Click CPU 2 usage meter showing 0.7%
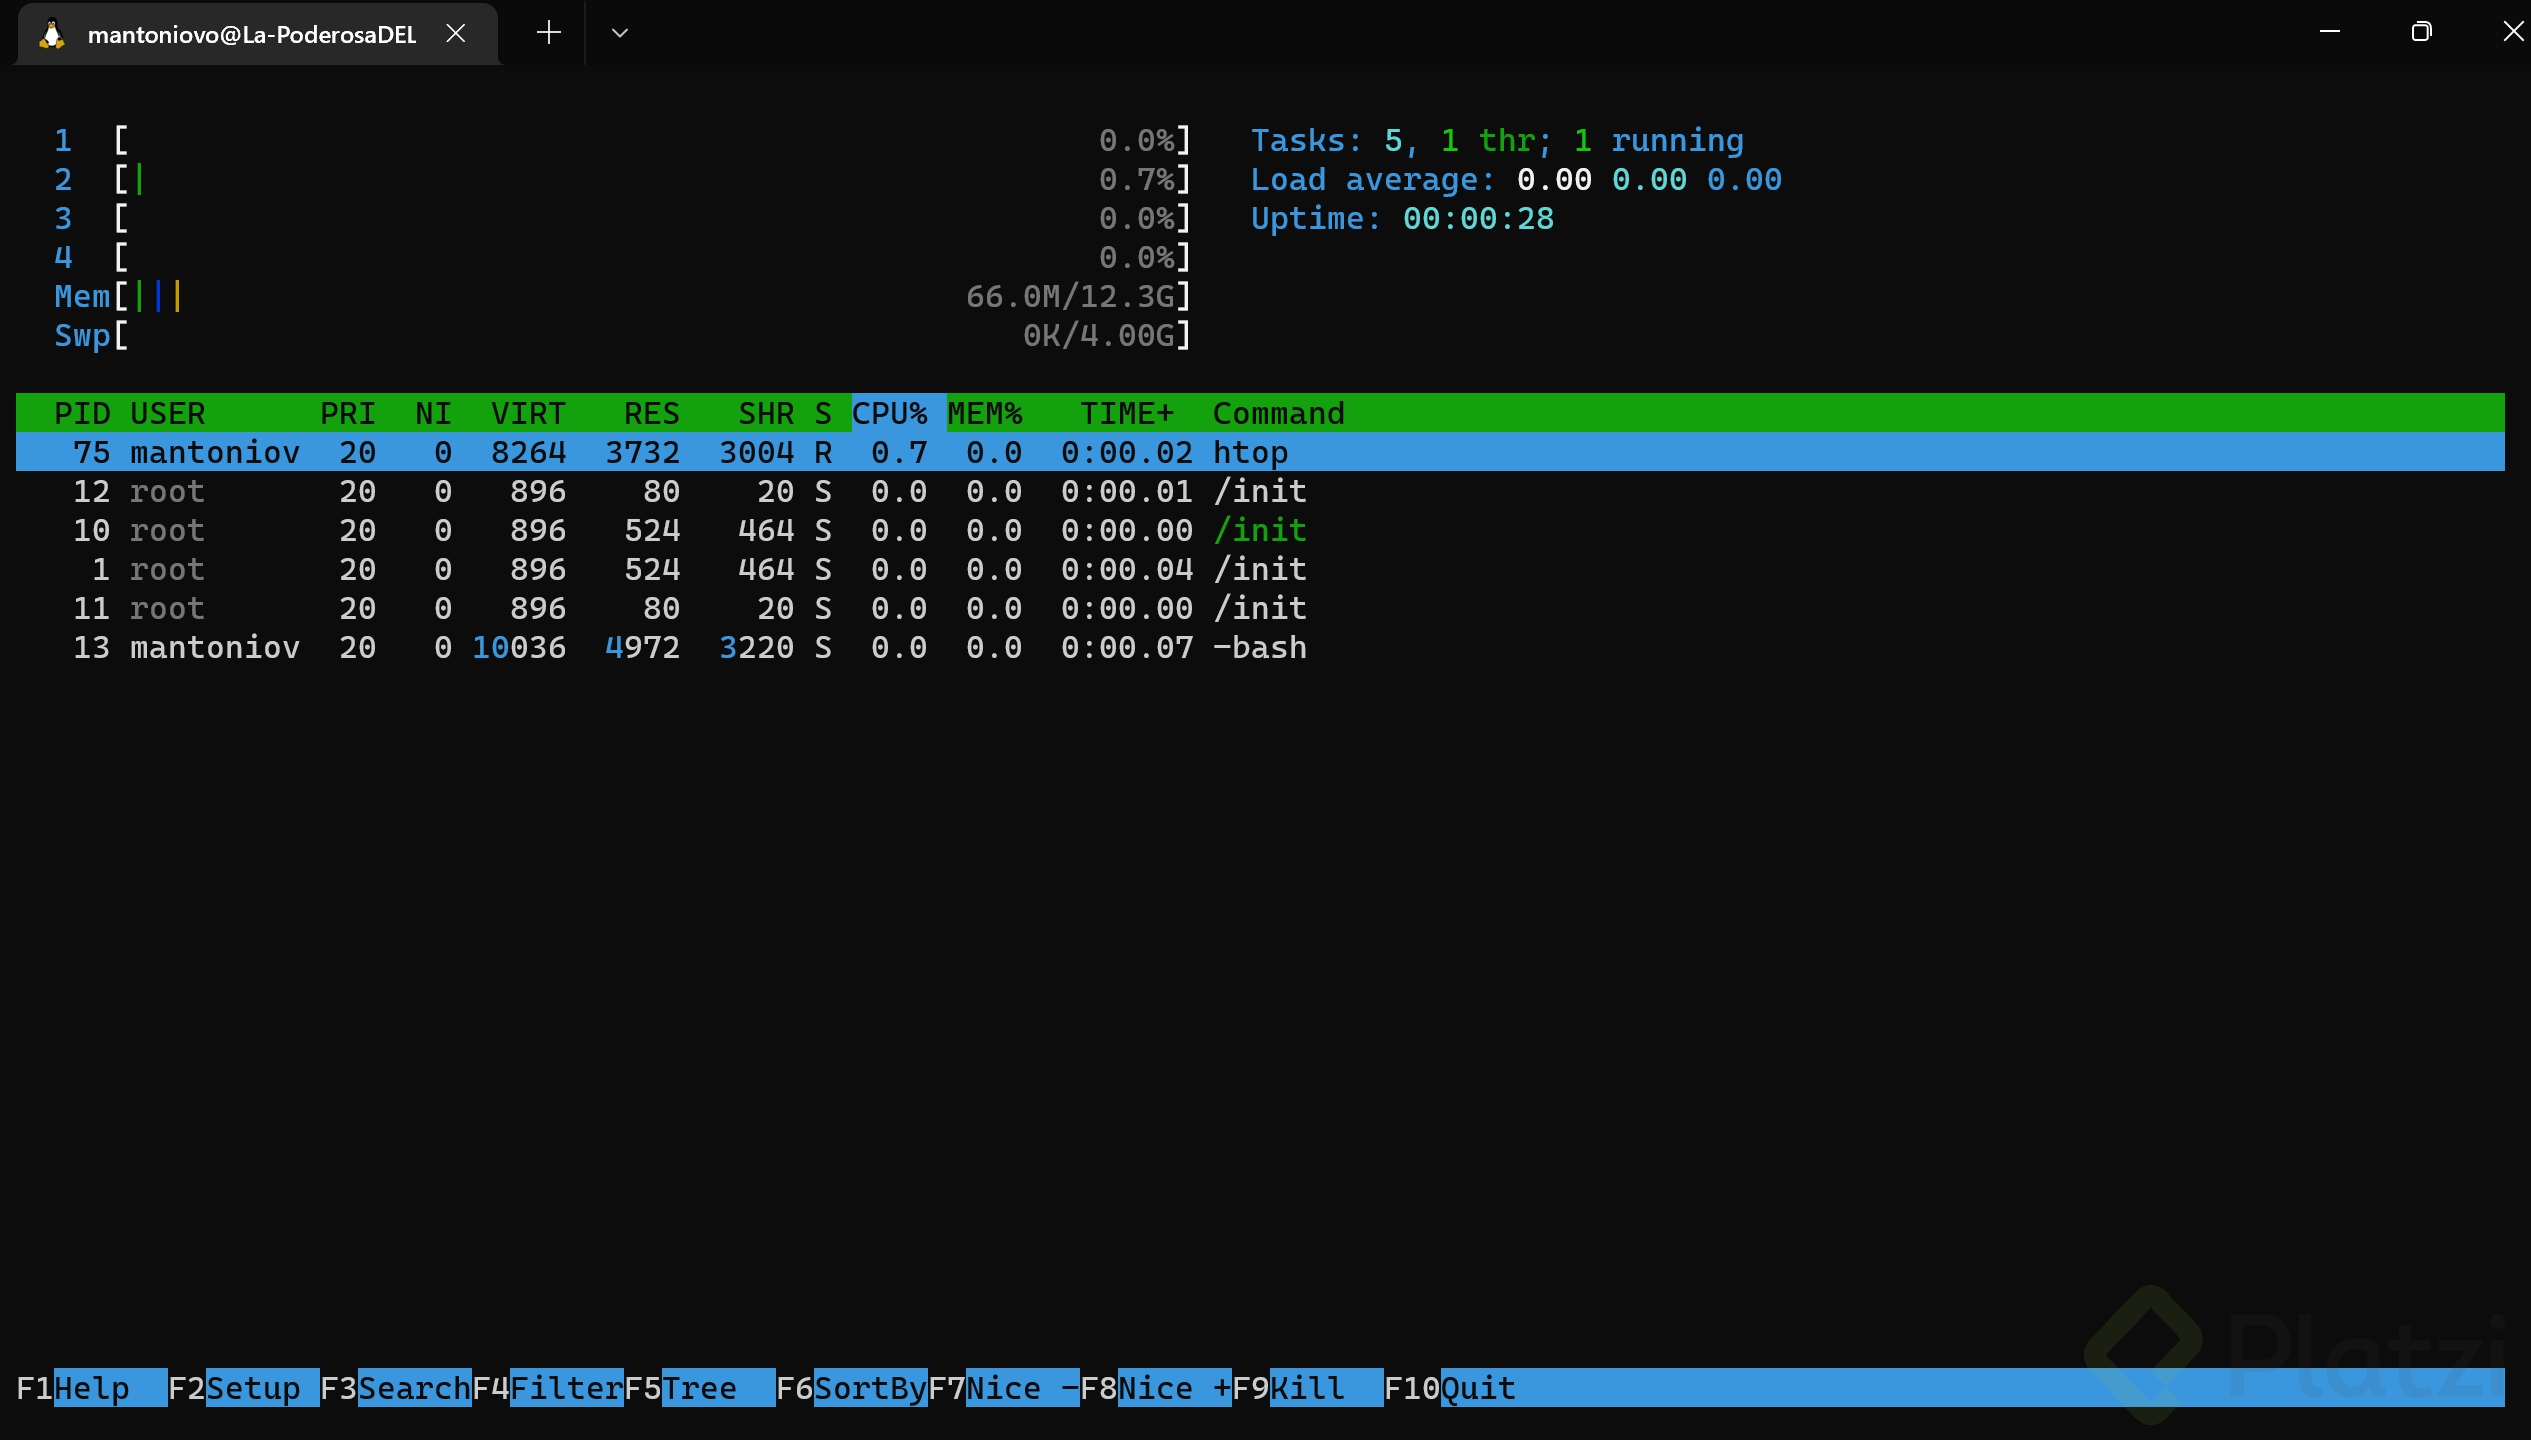Screen dimensions: 2531x1440 tap(622, 179)
